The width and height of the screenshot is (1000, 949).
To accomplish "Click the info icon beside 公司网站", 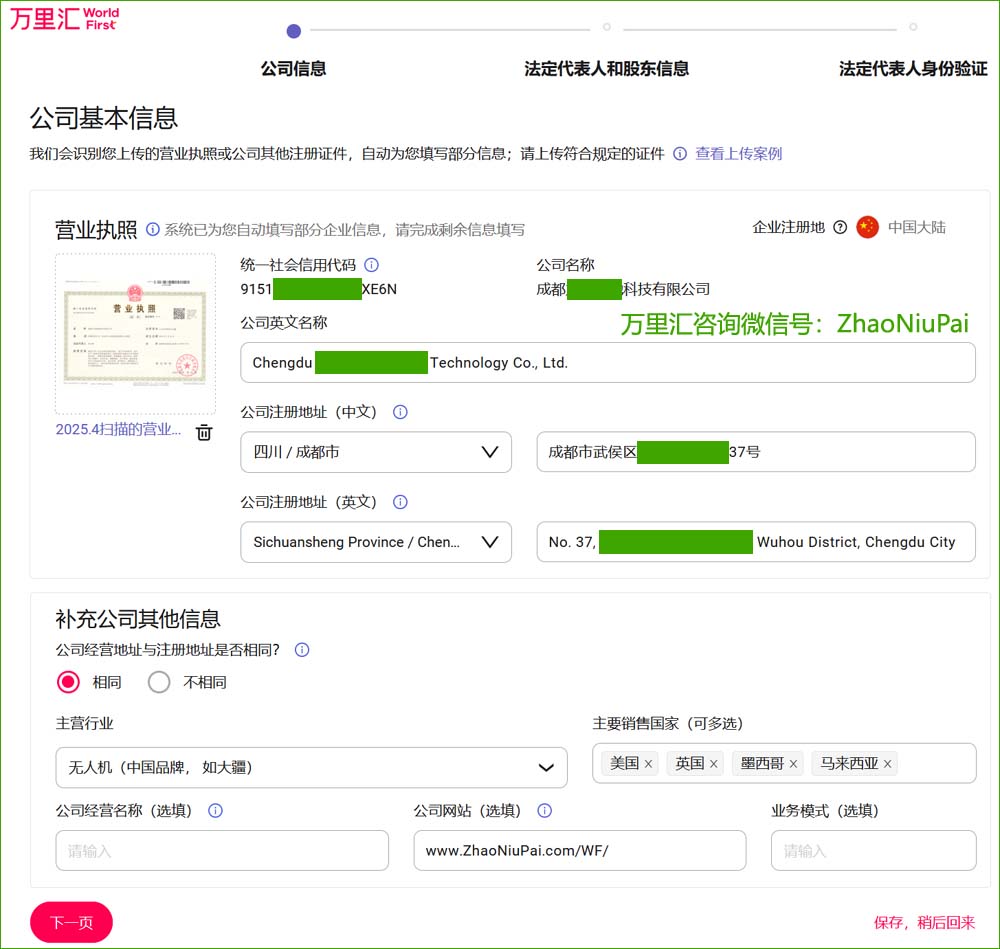I will click(x=545, y=811).
